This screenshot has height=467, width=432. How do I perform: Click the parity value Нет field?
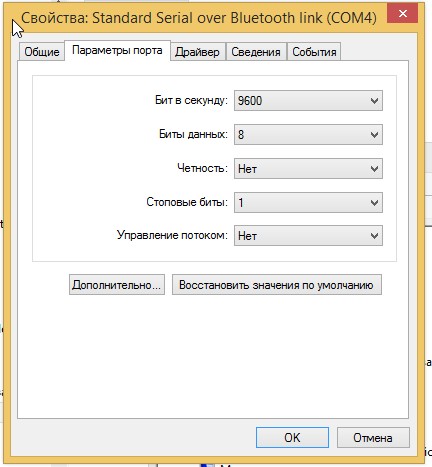point(308,169)
